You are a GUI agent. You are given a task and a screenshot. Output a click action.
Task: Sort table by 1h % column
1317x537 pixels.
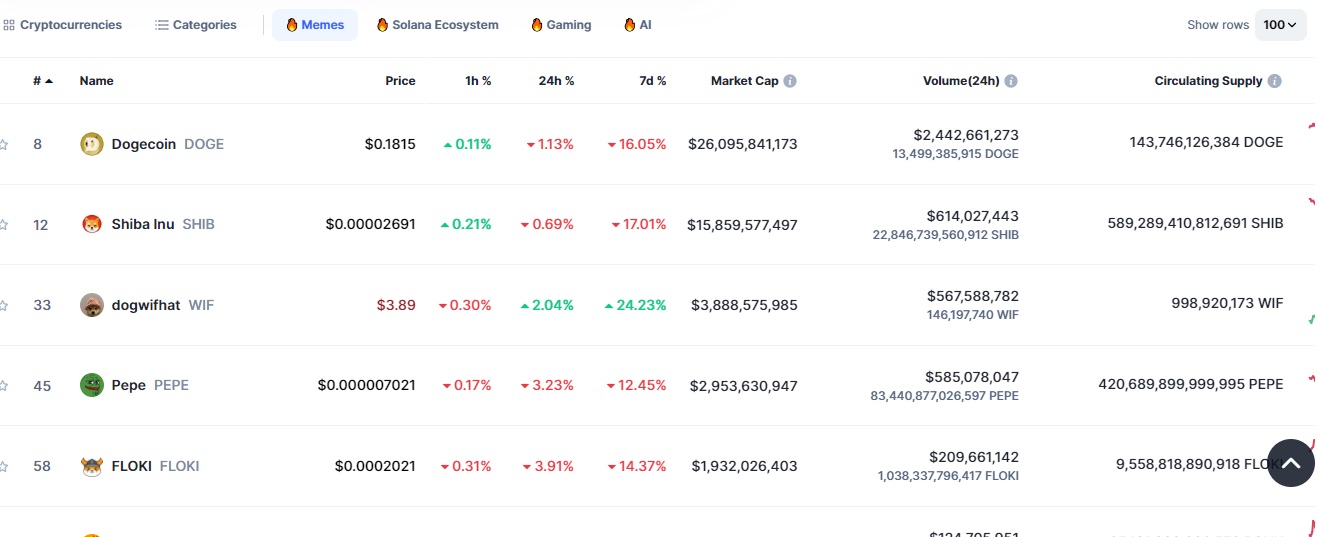click(478, 81)
